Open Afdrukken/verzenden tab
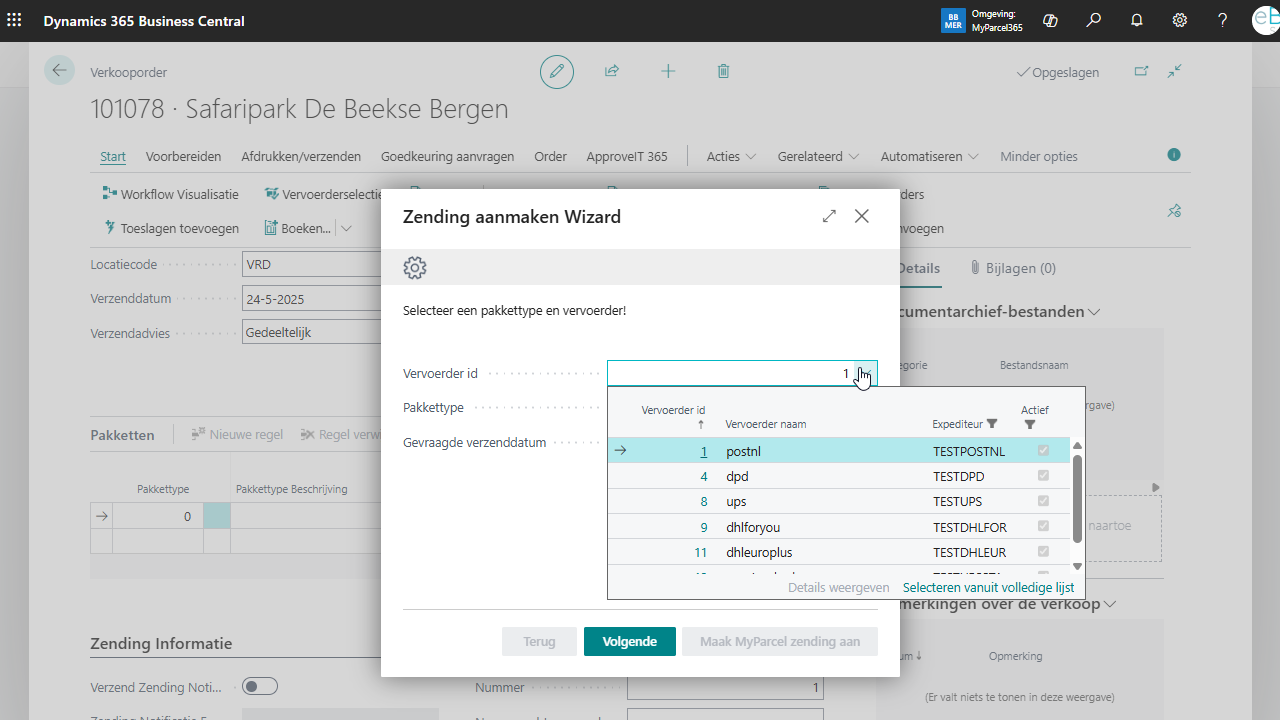The height and width of the screenshot is (720, 1280). (x=301, y=156)
